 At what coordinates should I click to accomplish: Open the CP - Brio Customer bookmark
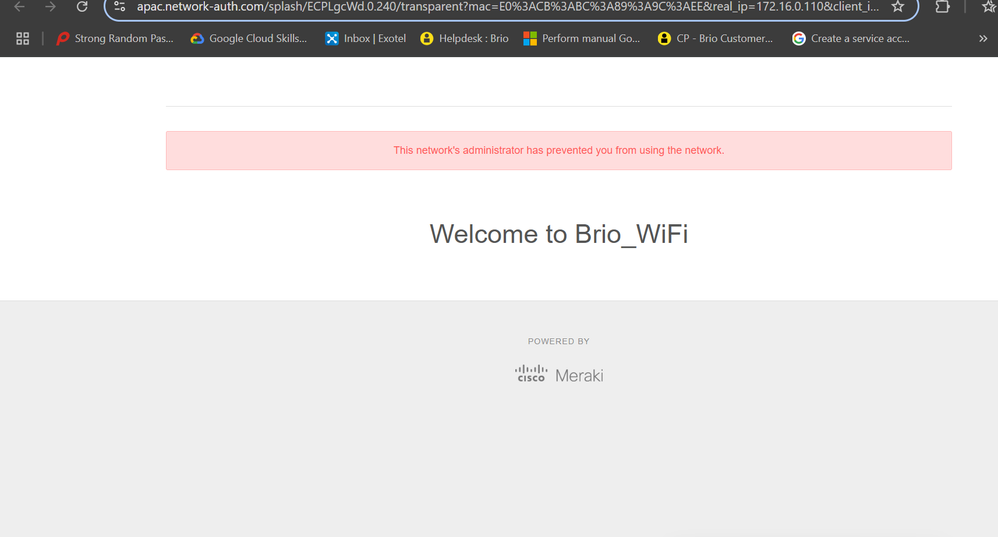pos(715,39)
